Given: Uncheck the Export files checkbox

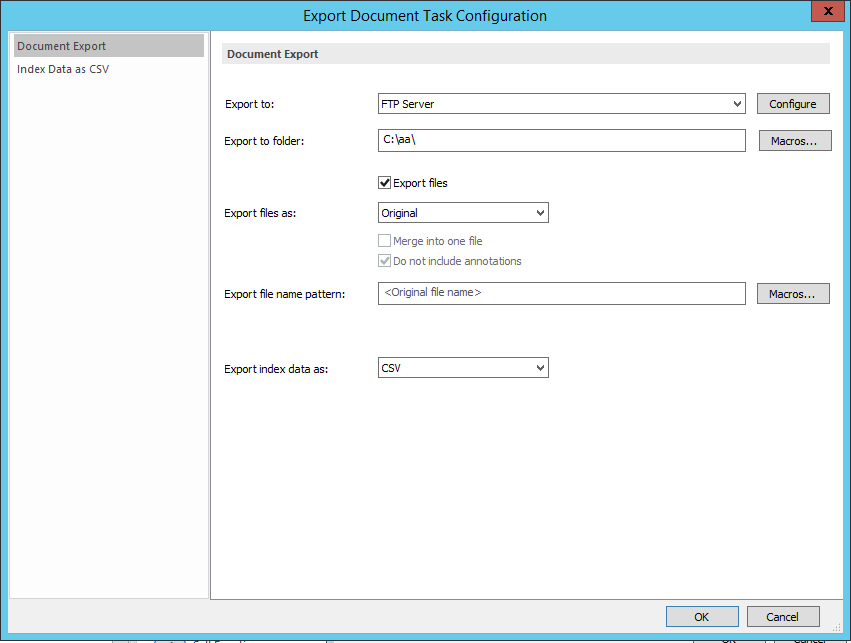Looking at the screenshot, I should 383,183.
